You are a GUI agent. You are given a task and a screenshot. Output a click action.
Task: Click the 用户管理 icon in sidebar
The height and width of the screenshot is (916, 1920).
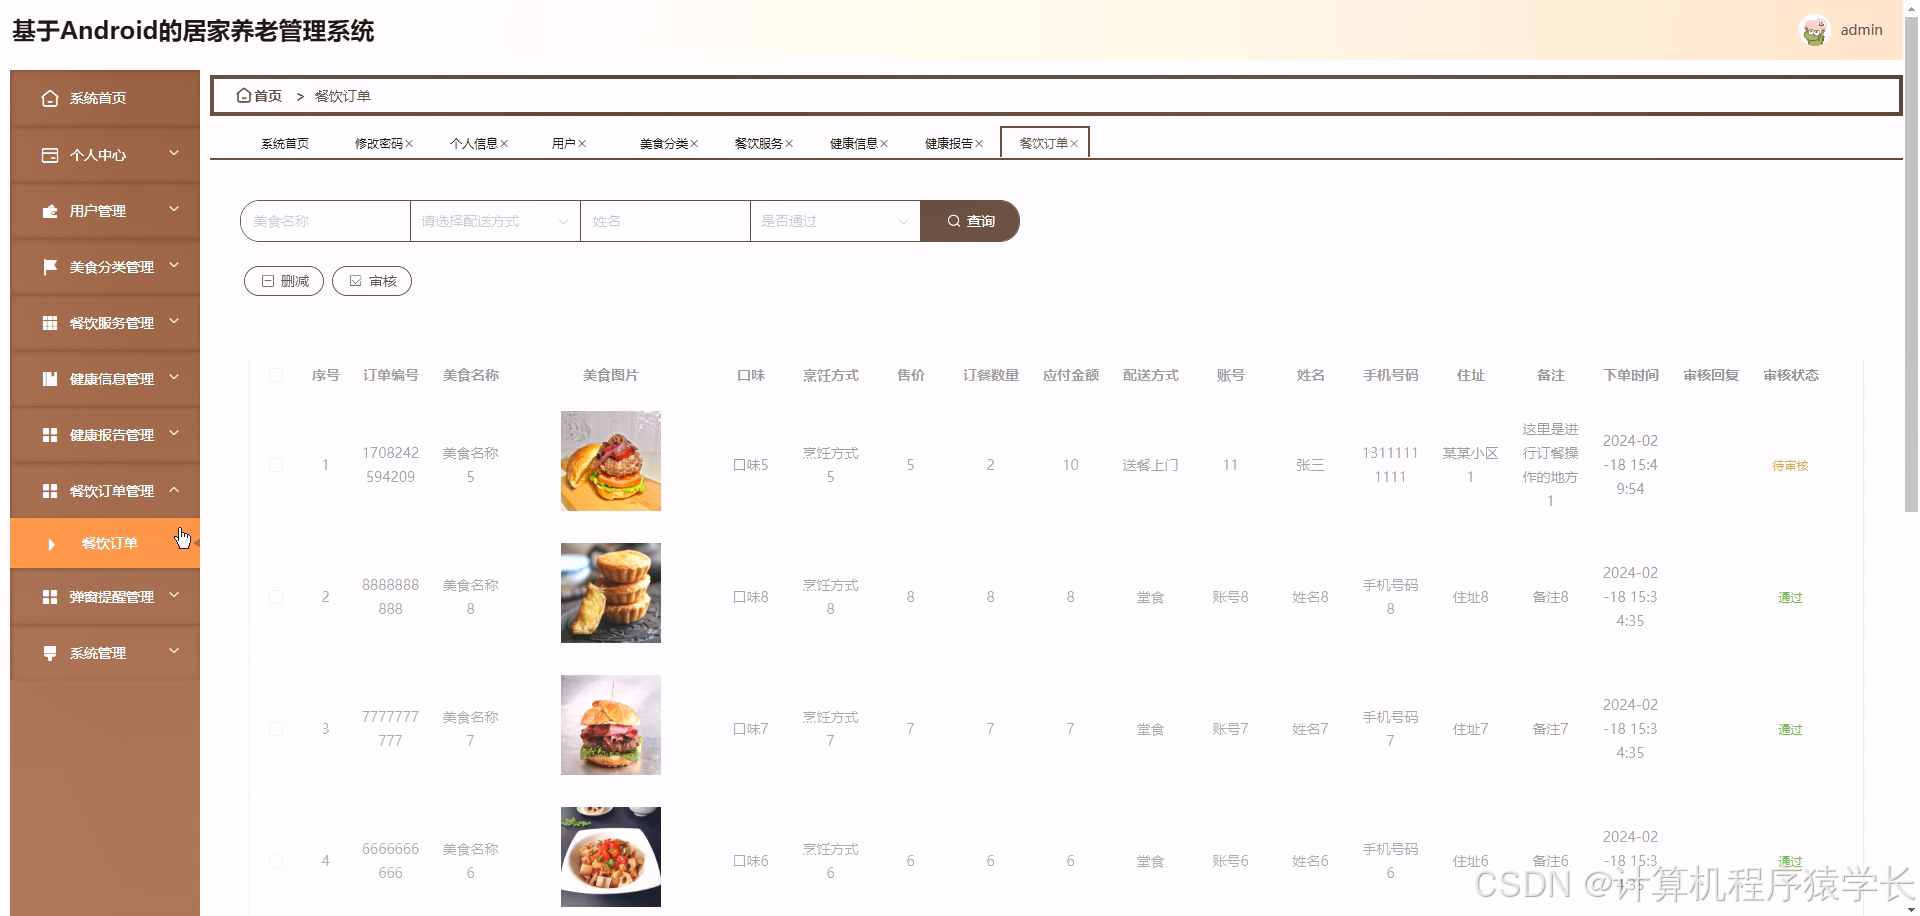tap(50, 211)
